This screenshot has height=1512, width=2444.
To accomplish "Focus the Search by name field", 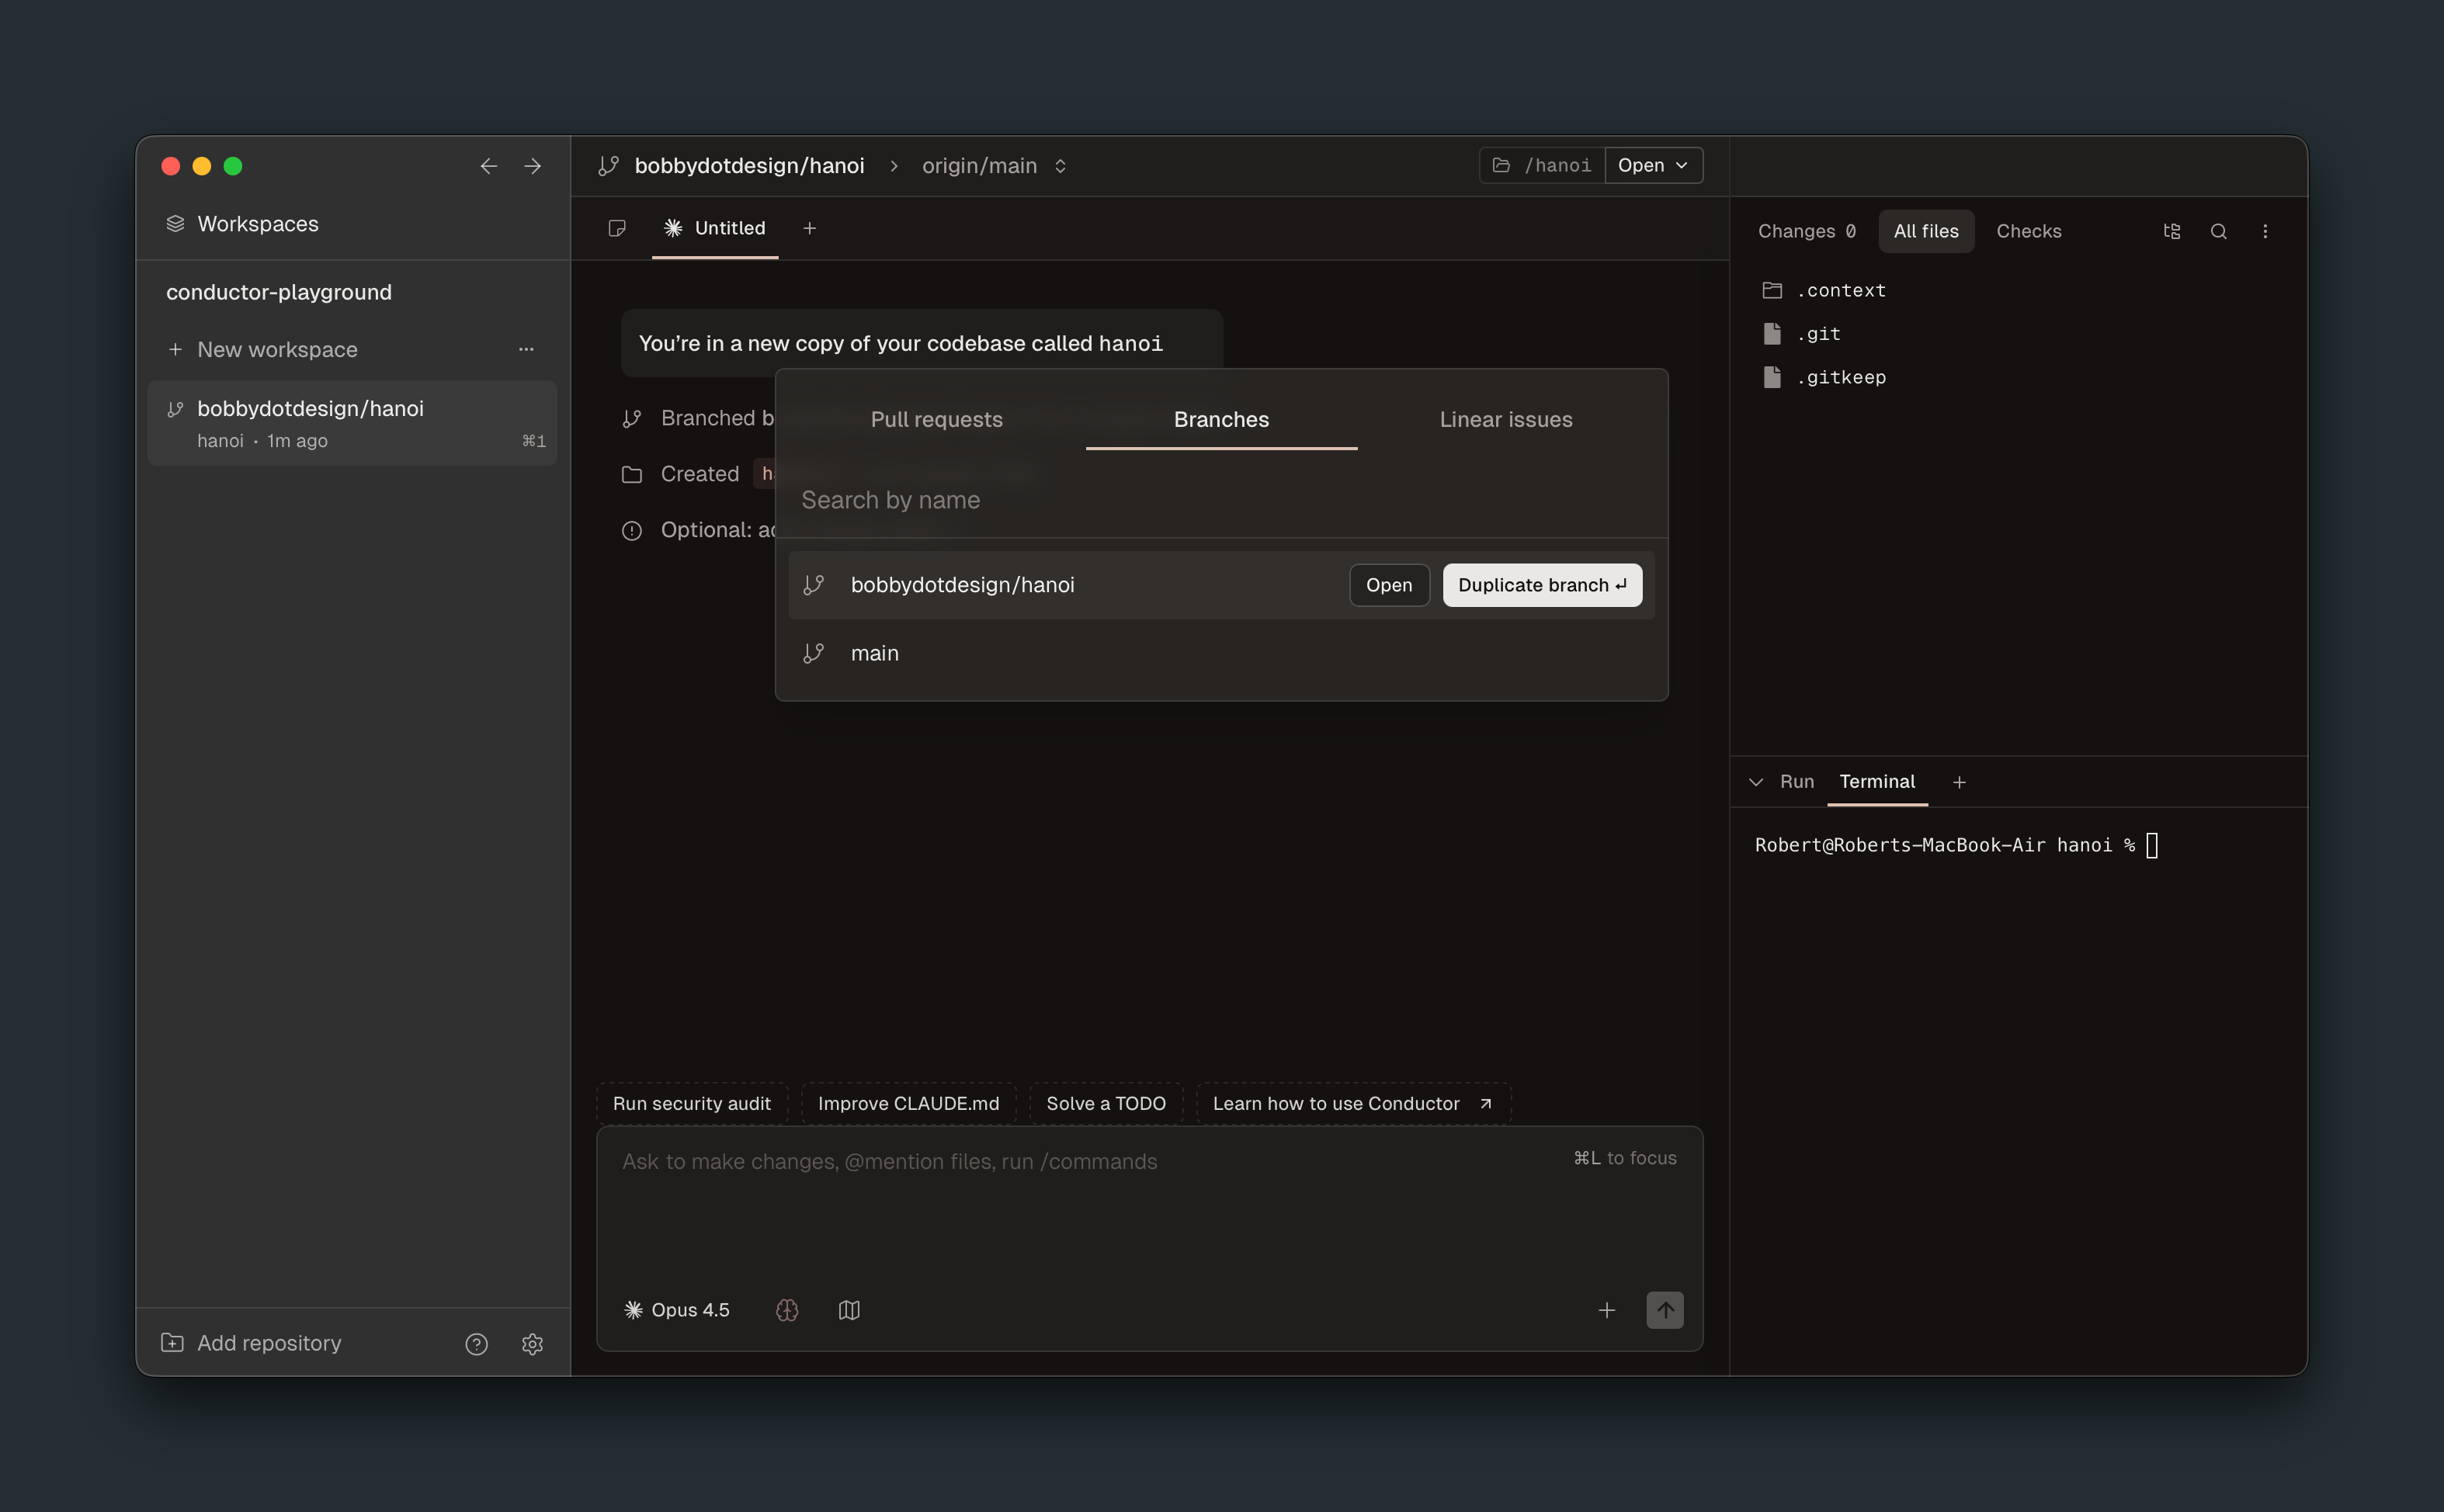I will [1220, 500].
